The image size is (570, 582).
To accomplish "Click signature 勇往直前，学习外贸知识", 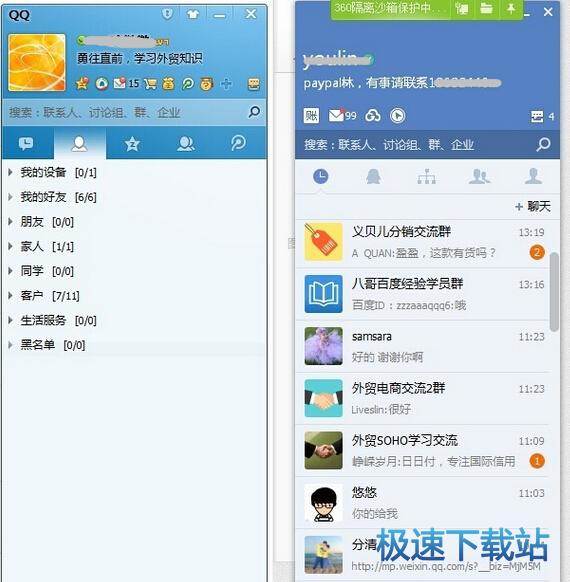I will pyautogui.click(x=140, y=58).
